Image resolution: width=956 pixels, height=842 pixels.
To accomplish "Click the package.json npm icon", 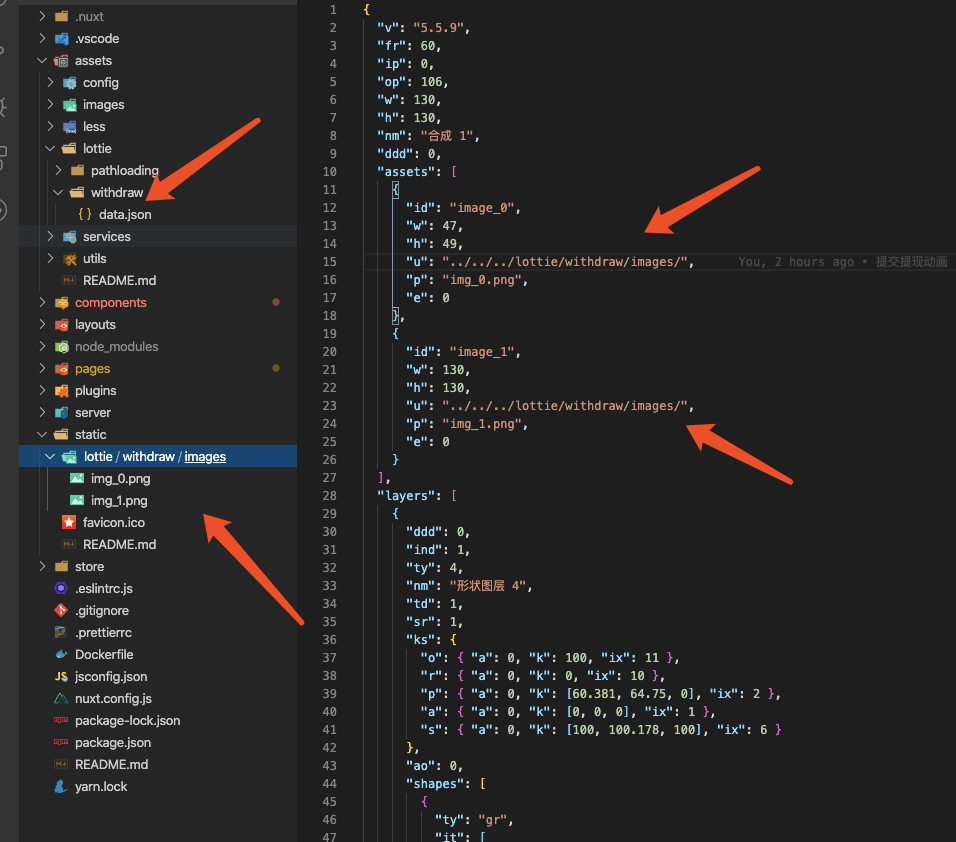I will click(61, 742).
